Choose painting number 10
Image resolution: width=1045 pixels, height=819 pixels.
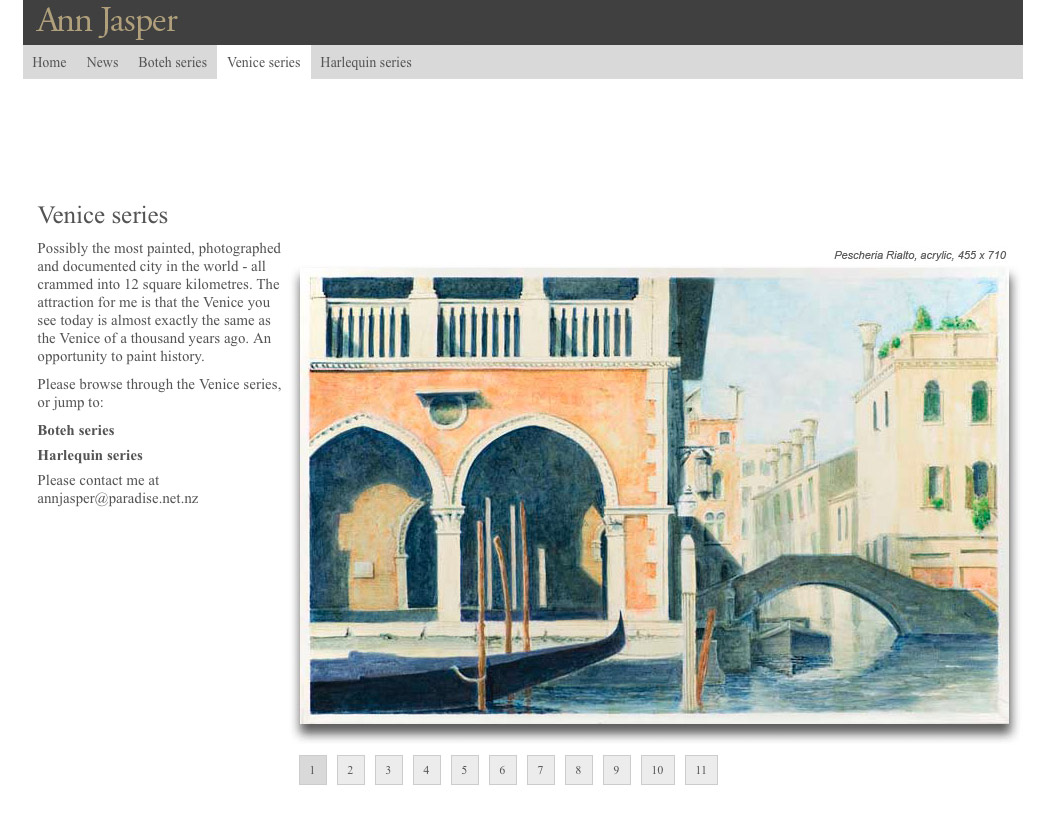pyautogui.click(x=657, y=770)
